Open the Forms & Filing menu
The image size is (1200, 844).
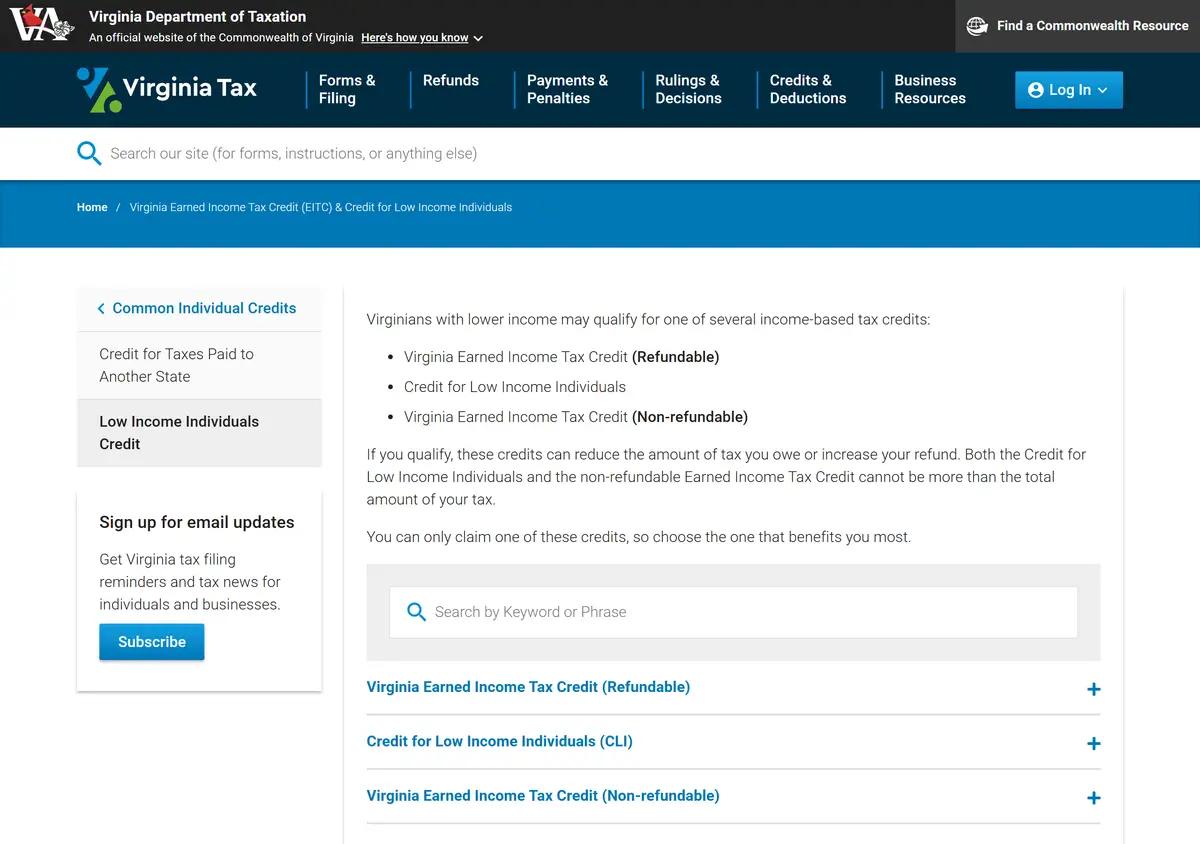coord(347,89)
